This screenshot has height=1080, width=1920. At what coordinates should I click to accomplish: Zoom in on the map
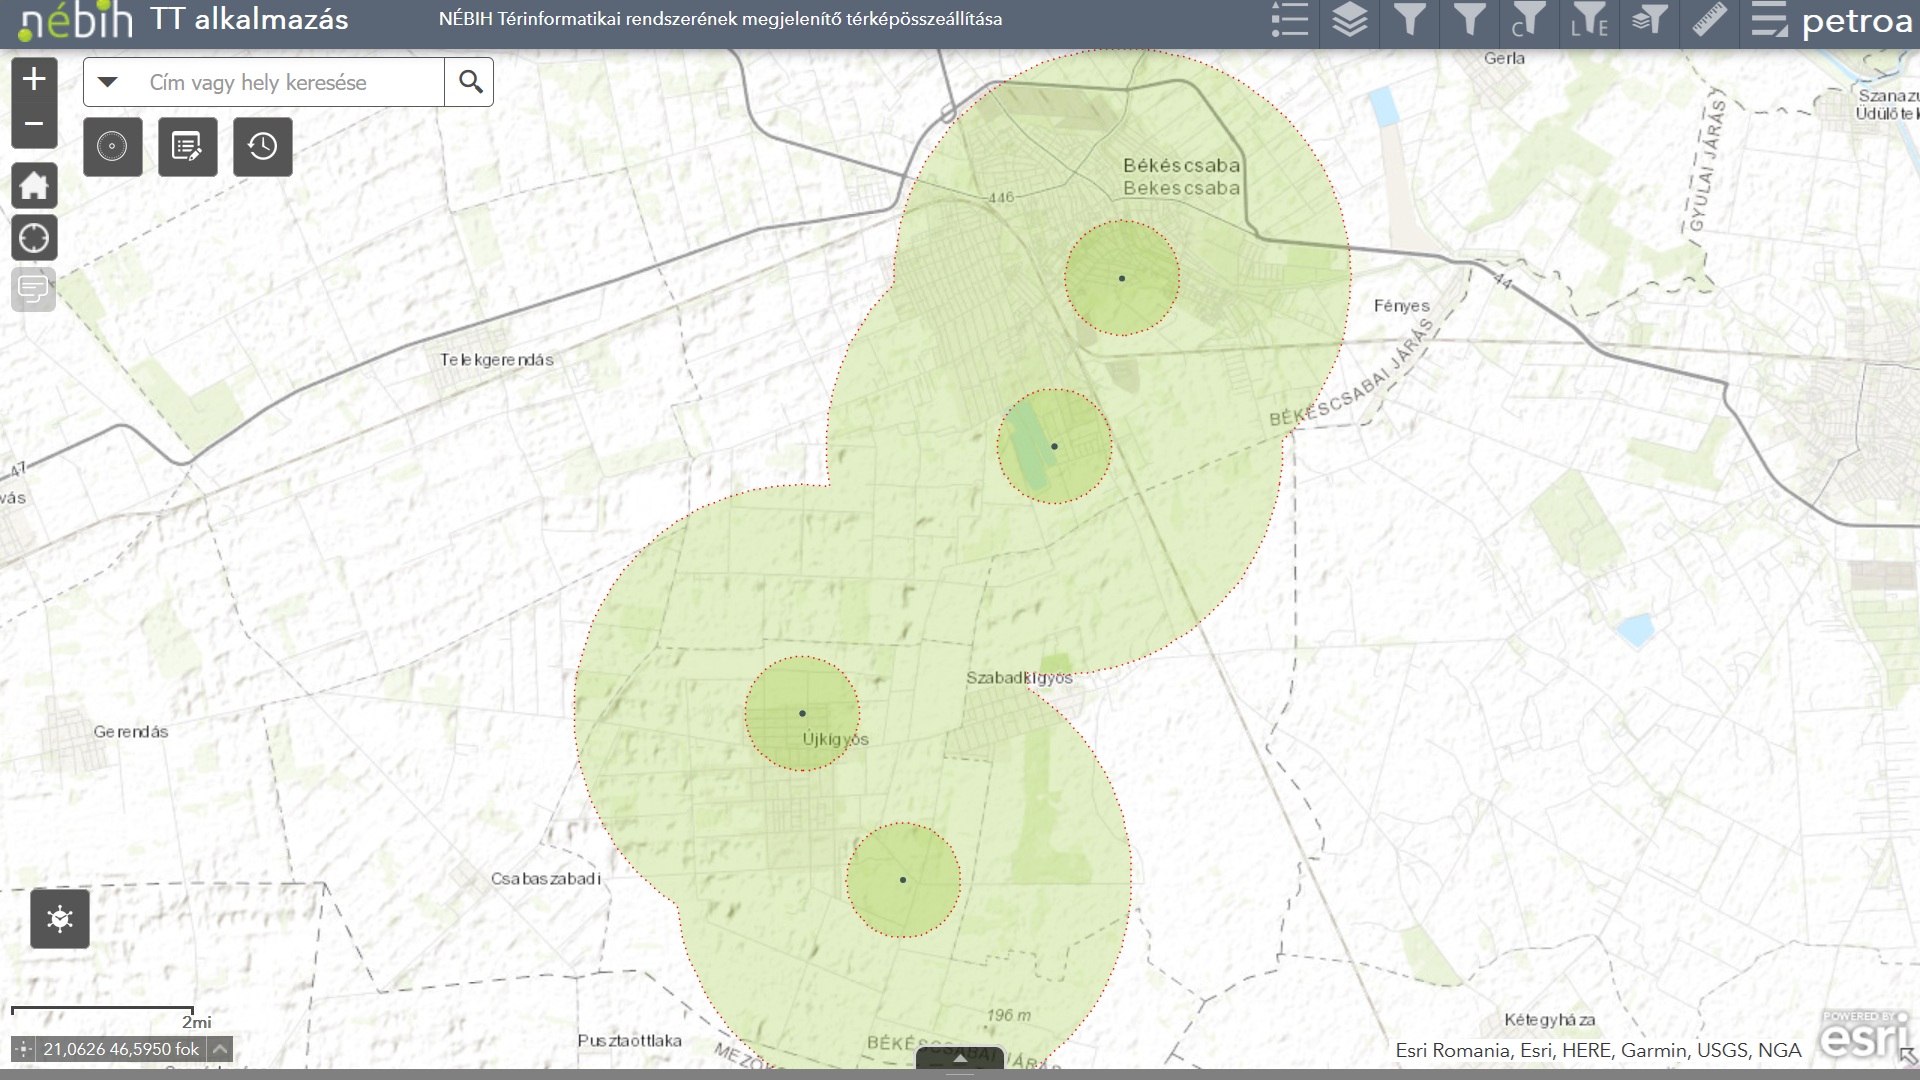click(x=34, y=79)
